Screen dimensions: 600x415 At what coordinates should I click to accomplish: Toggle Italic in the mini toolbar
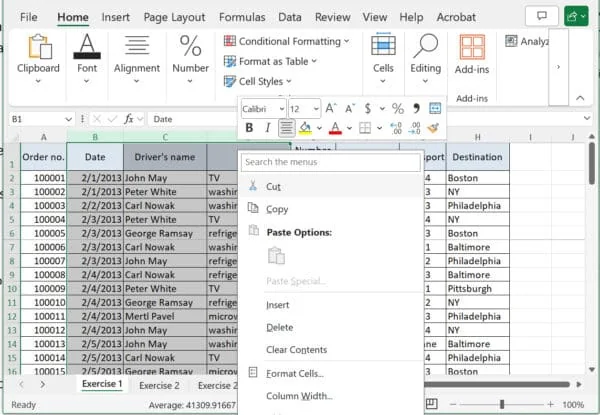[x=267, y=128]
